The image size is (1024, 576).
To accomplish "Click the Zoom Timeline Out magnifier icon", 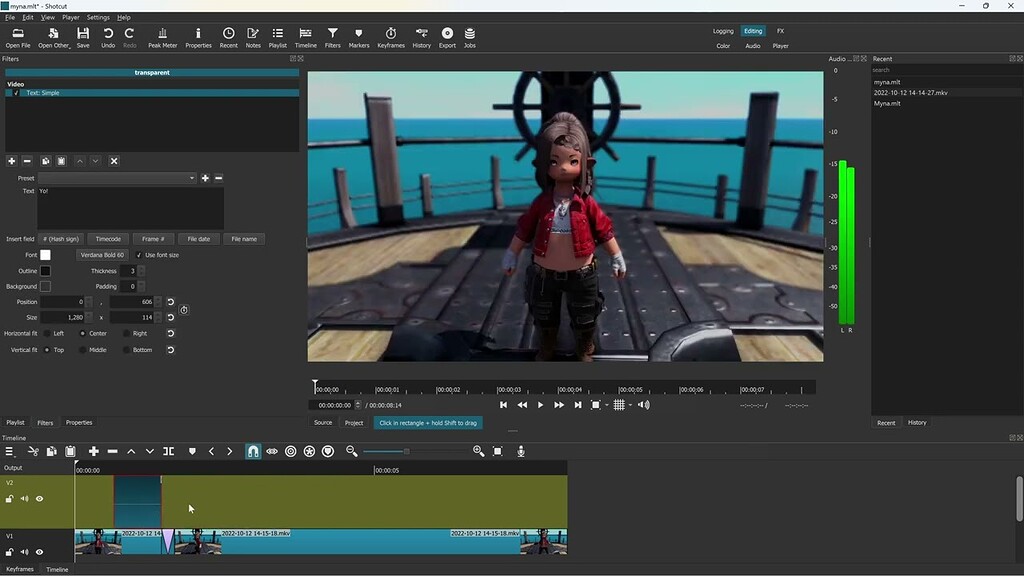I will point(350,451).
